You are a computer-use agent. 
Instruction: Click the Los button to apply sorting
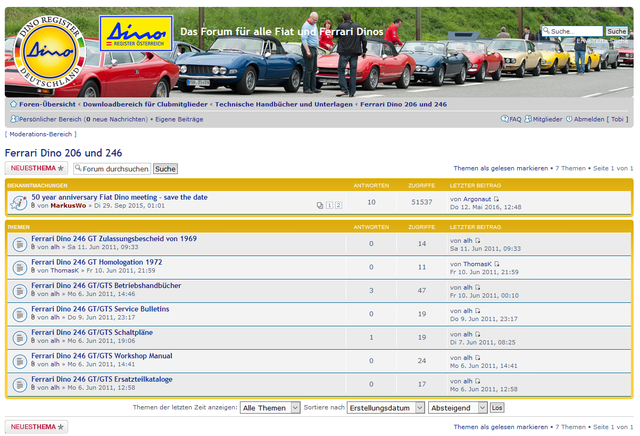(x=497, y=408)
